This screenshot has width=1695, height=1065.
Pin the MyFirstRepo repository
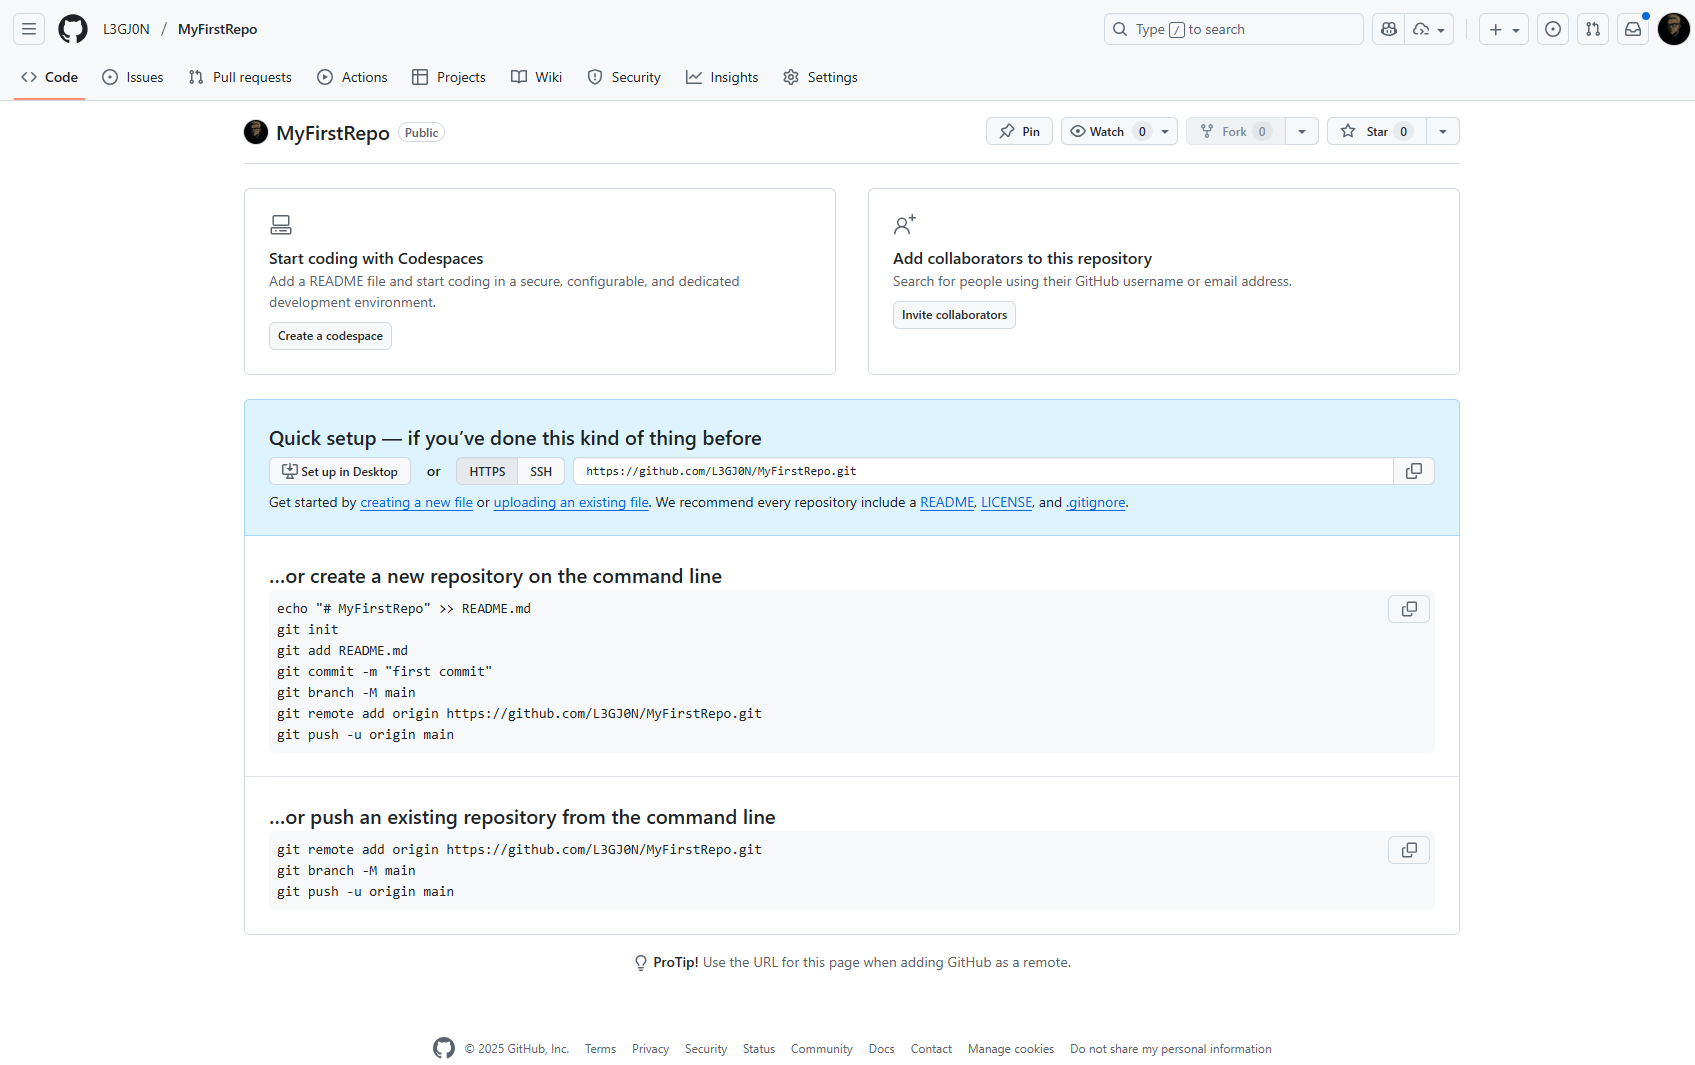point(1018,130)
